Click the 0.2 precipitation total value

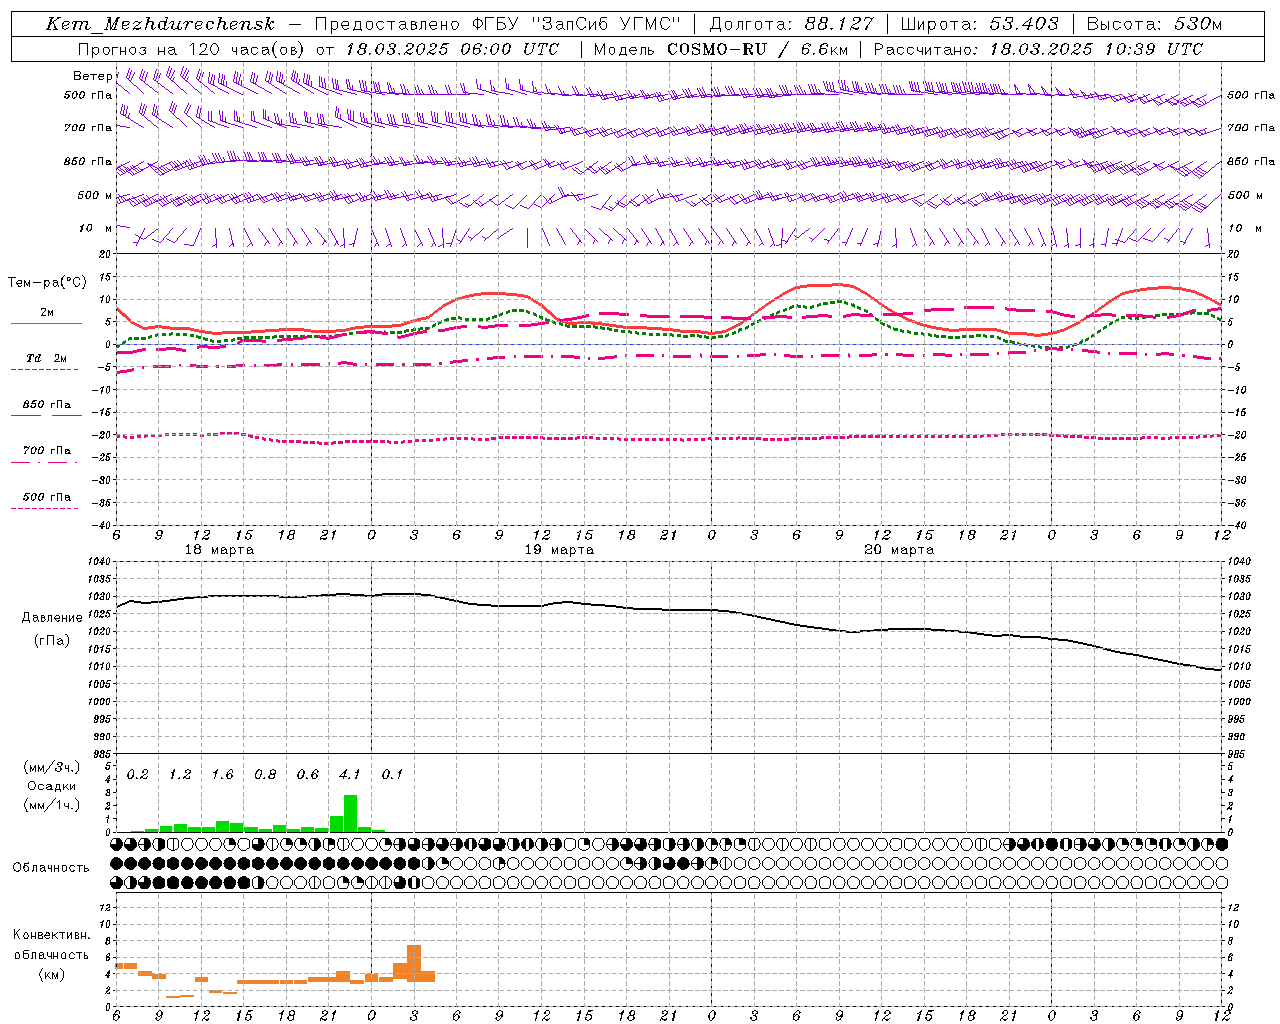[x=138, y=774]
